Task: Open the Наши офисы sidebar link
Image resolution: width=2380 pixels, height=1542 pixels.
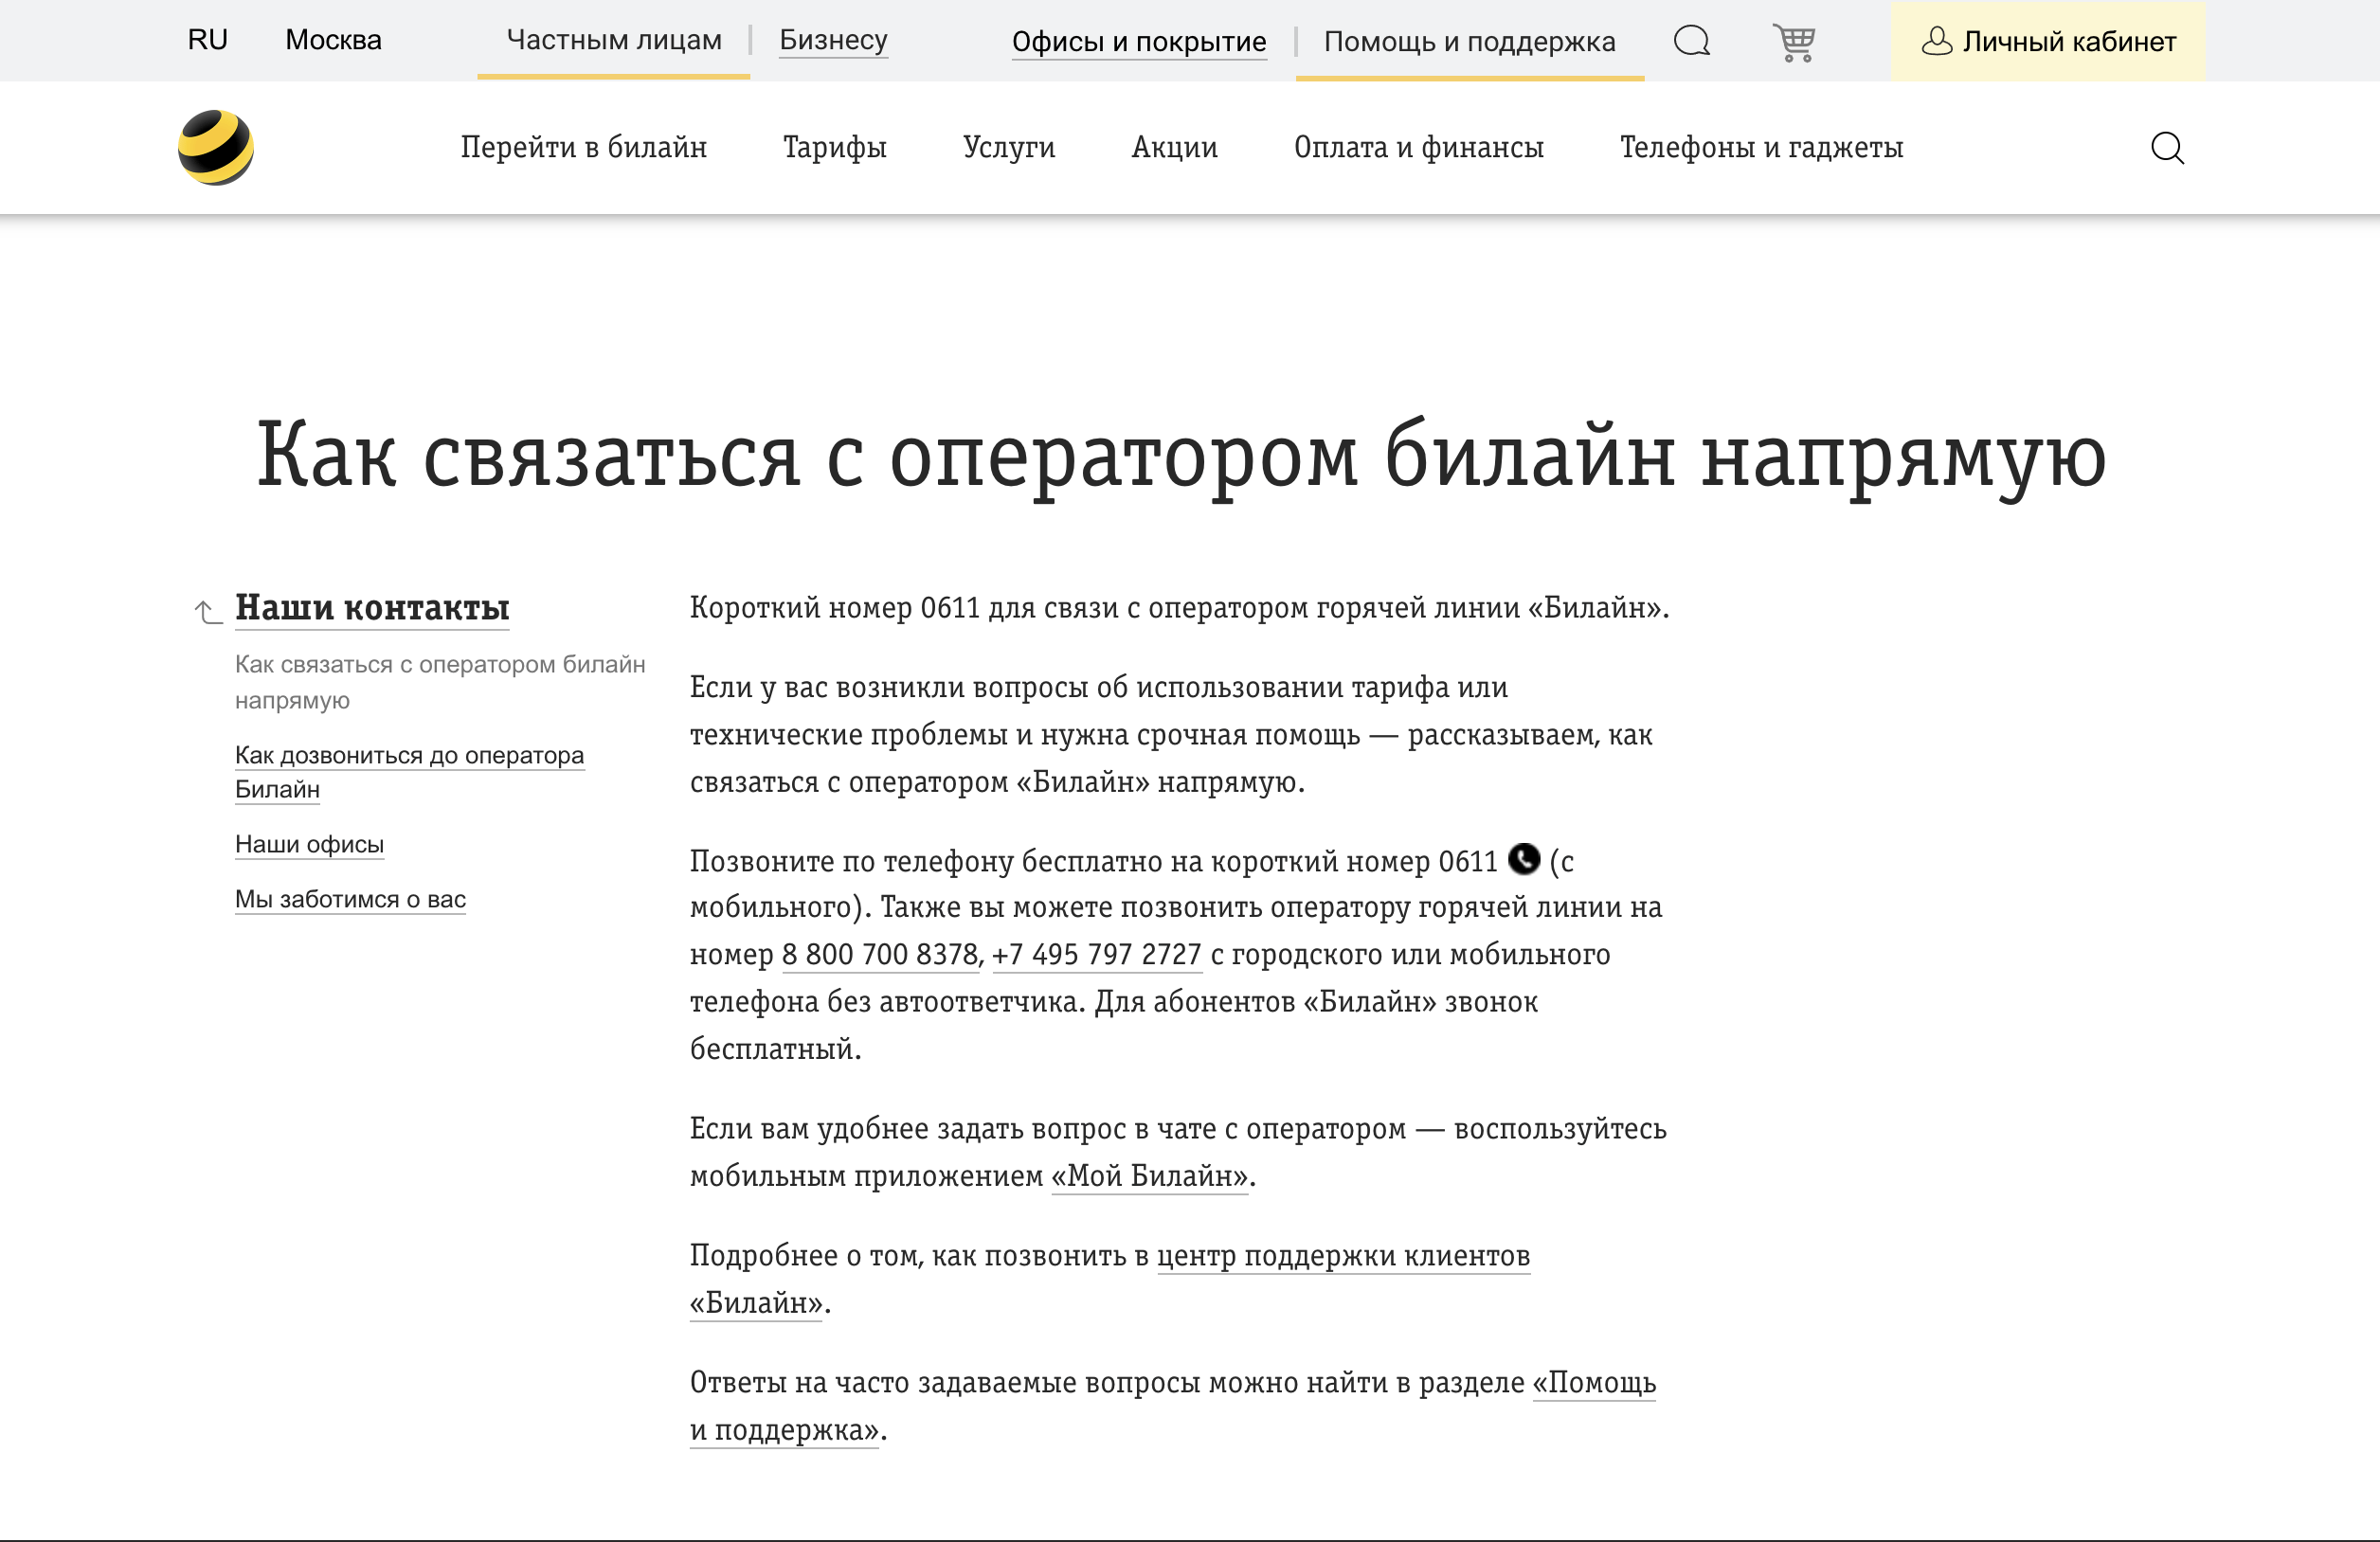Action: click(309, 845)
